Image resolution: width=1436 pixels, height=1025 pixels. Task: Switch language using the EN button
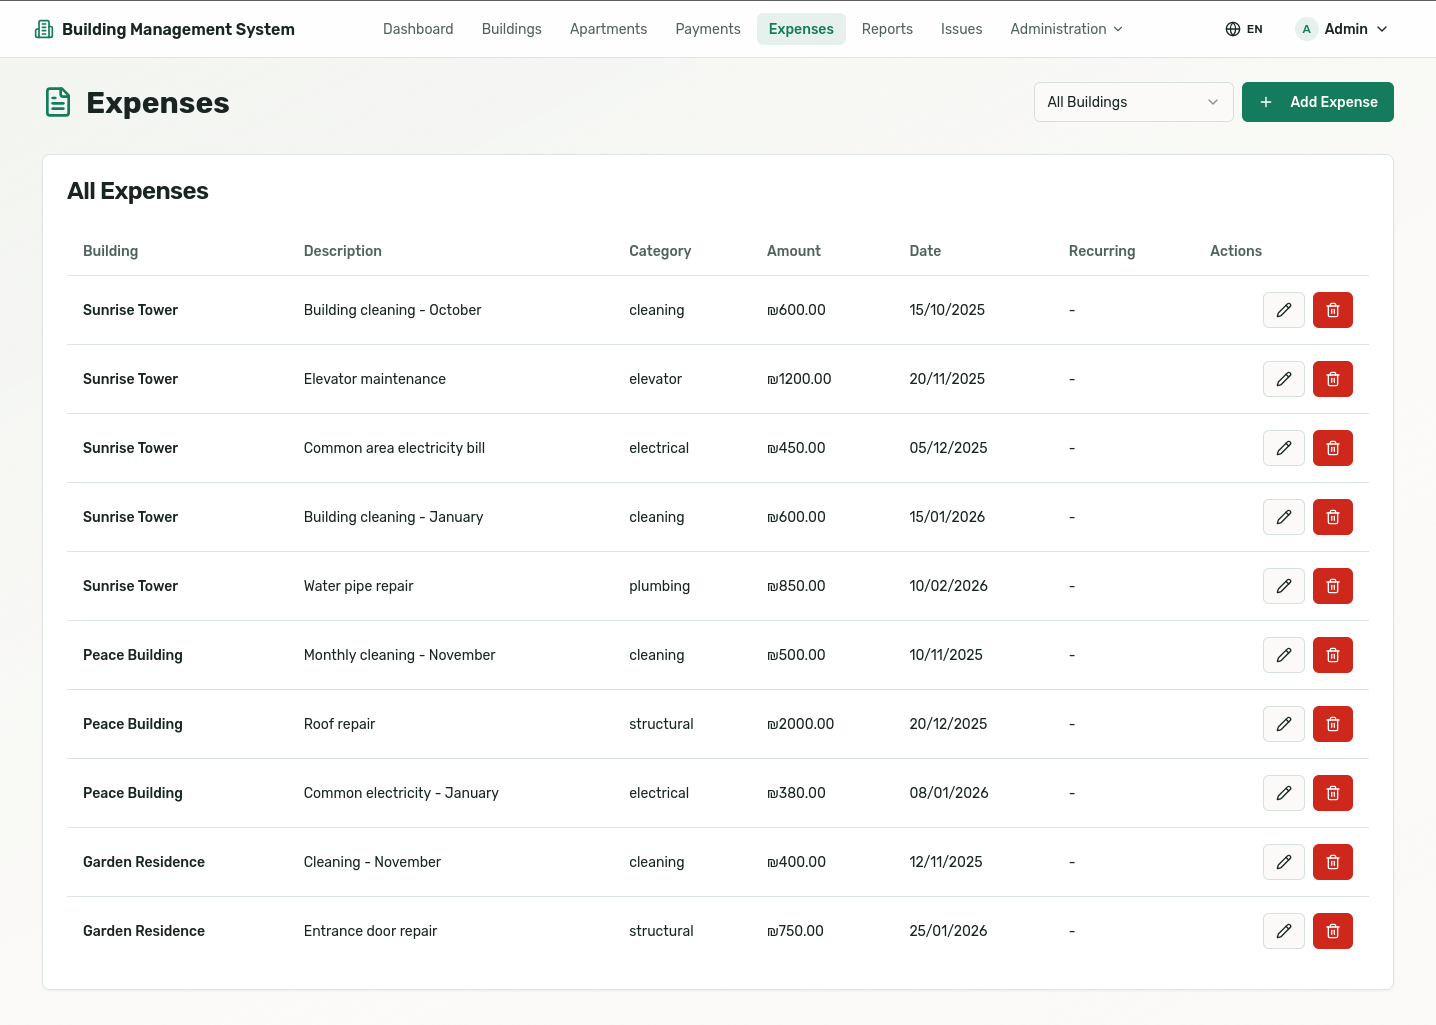coord(1244,29)
